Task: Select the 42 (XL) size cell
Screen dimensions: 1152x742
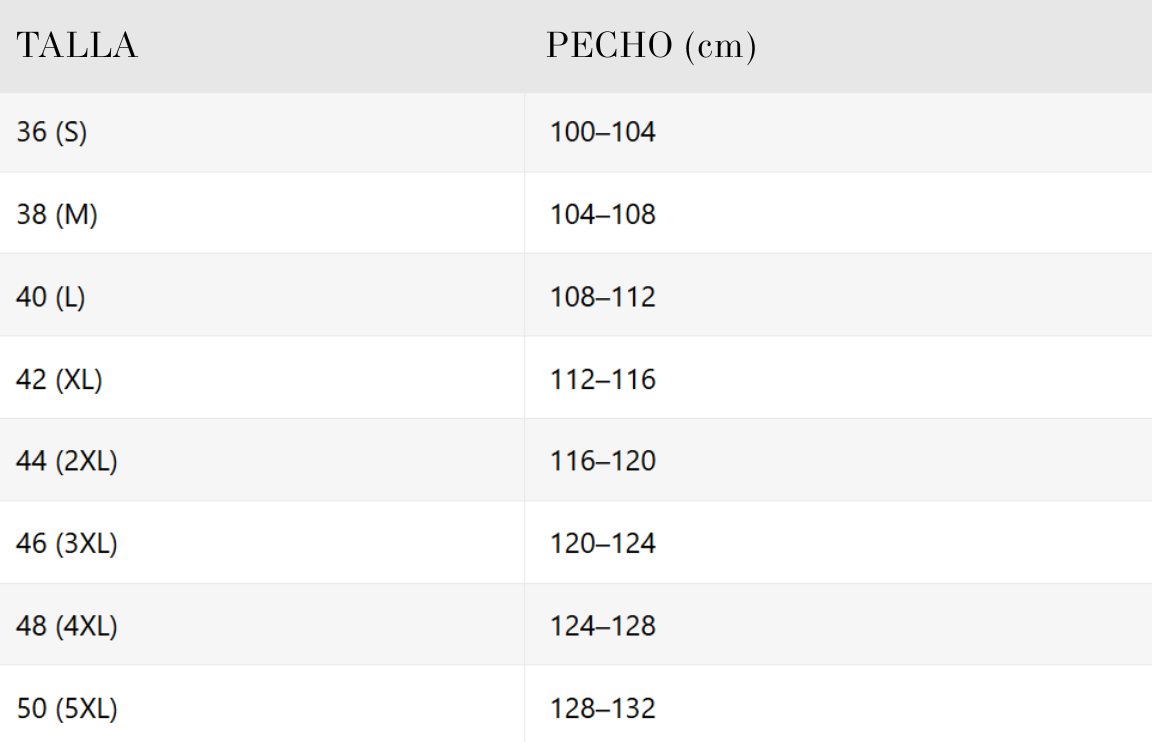Action: click(x=60, y=379)
